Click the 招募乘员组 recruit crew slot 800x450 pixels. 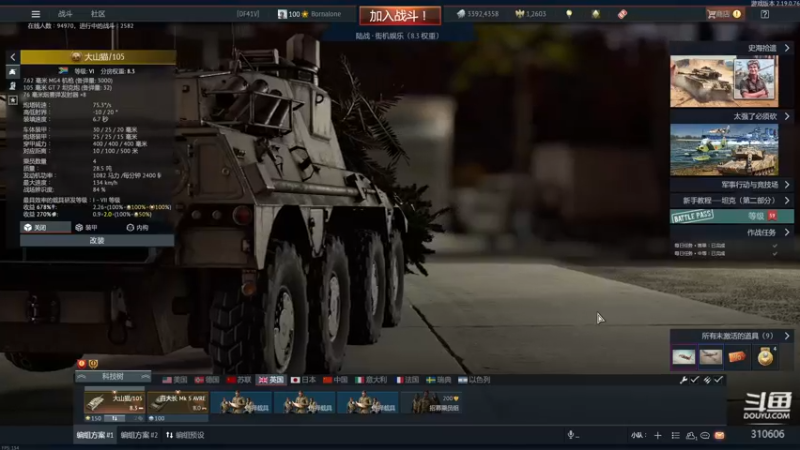pyautogui.click(x=431, y=403)
